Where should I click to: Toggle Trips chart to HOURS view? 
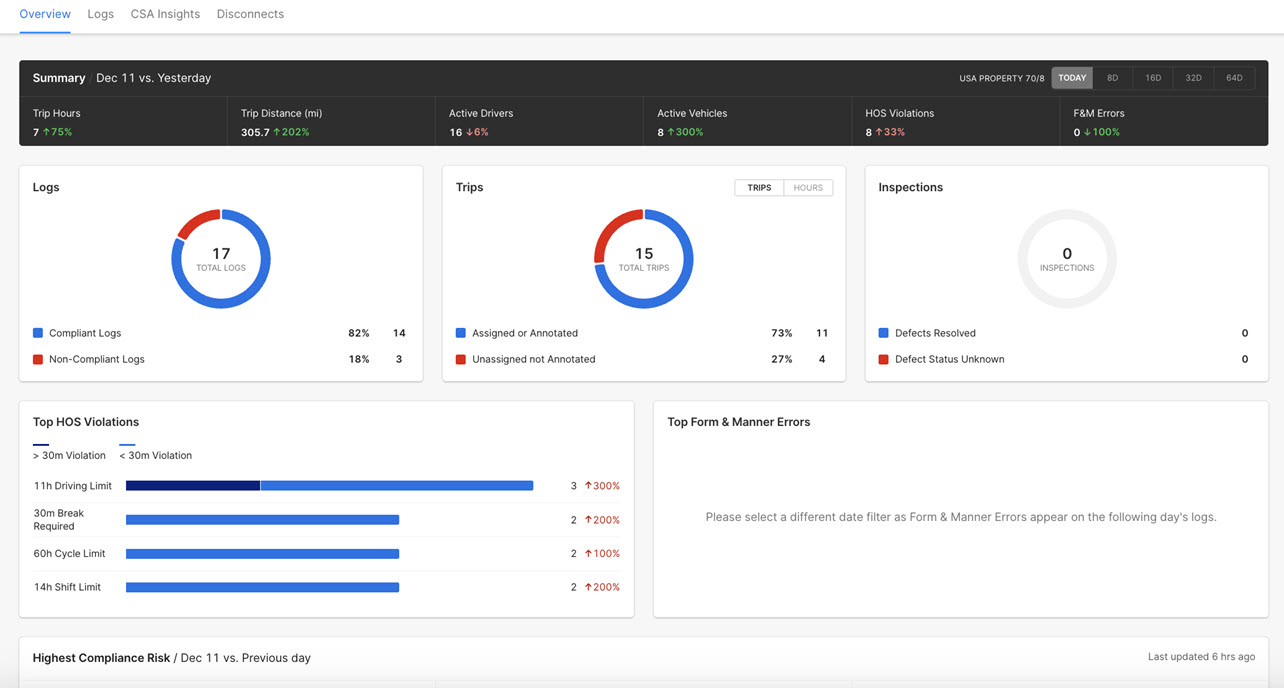(808, 188)
